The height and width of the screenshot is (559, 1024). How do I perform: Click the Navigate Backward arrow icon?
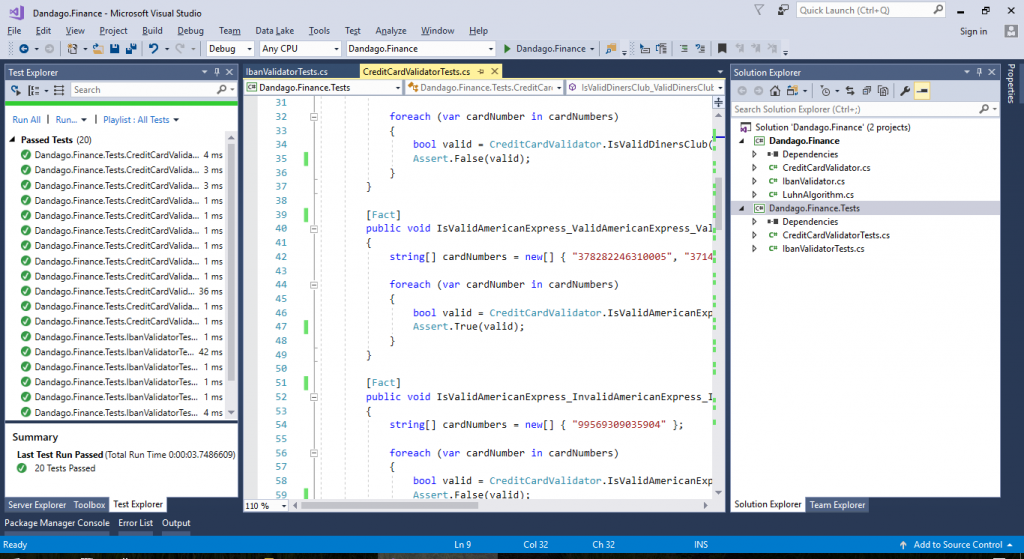coord(24,48)
